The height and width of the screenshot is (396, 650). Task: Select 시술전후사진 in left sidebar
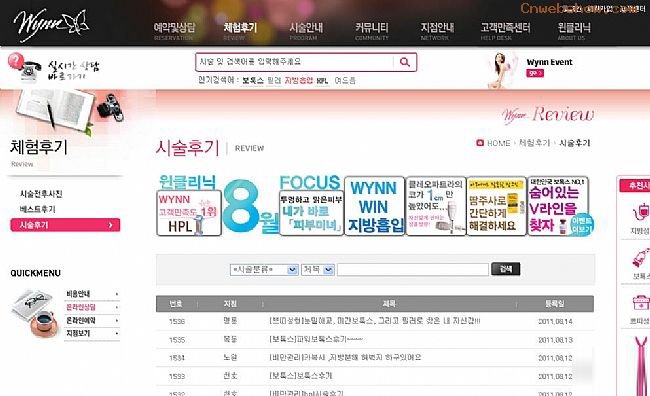click(41, 194)
